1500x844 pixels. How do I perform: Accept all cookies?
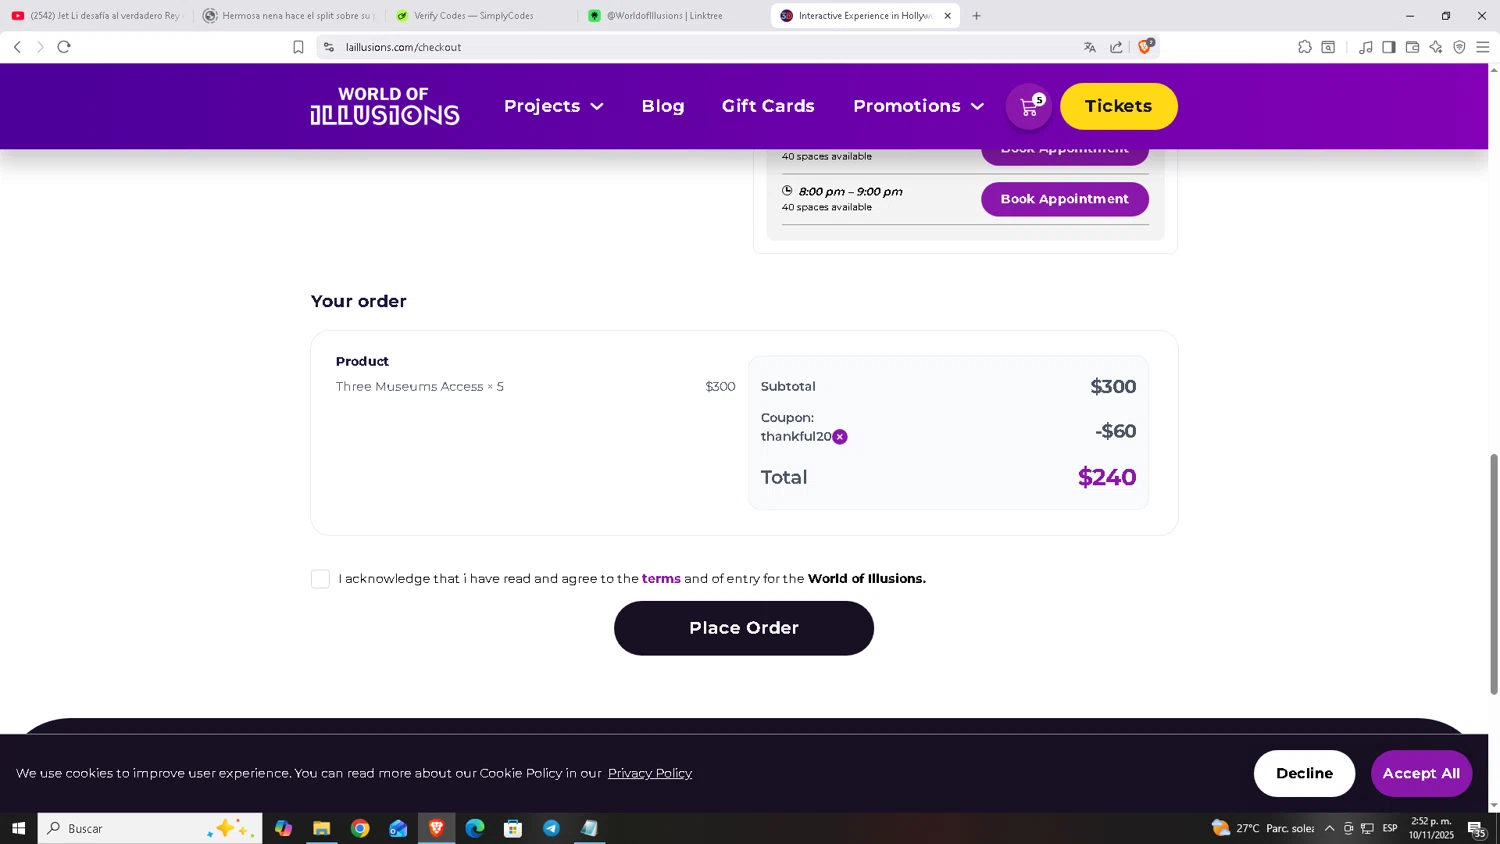(x=1421, y=773)
